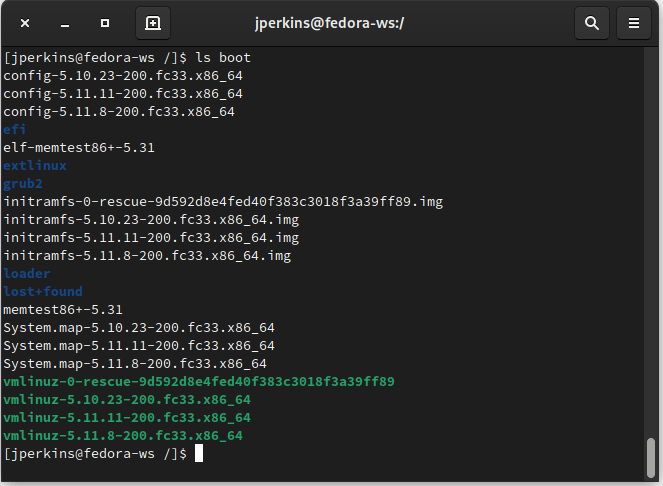Select config-5.11.8-200.fc33.x86_64 line
Viewport: 663px width, 486px height.
pyautogui.click(x=119, y=112)
